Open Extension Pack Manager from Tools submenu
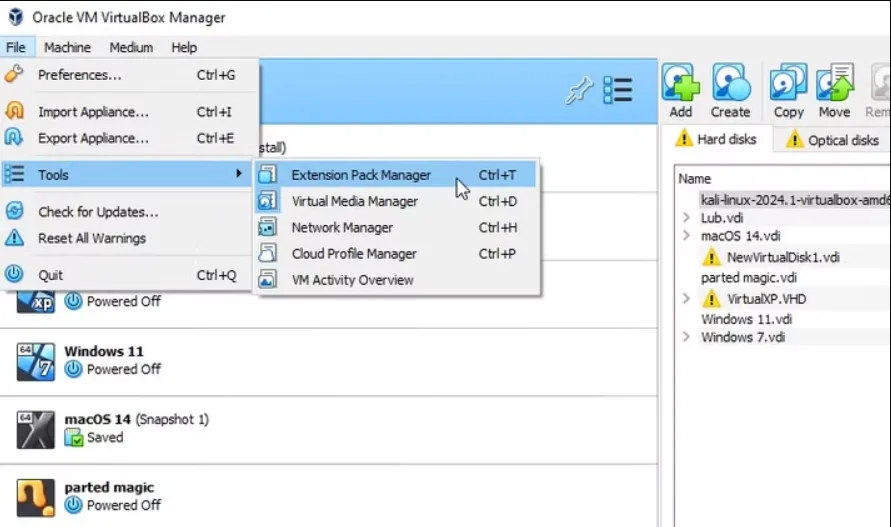Screen dimensions: 891x527 tap(361, 175)
